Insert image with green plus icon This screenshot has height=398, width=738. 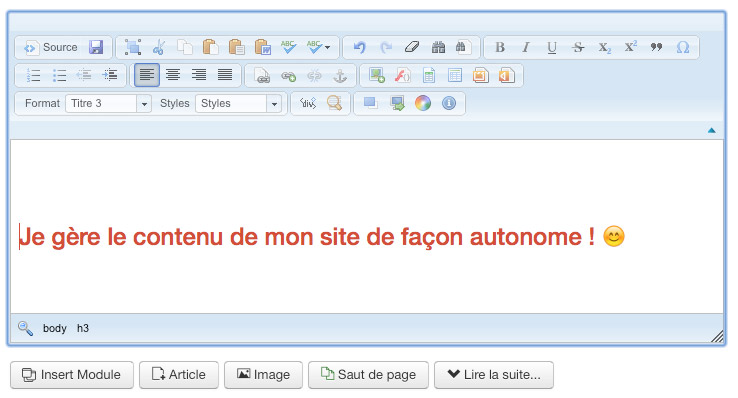[x=377, y=75]
